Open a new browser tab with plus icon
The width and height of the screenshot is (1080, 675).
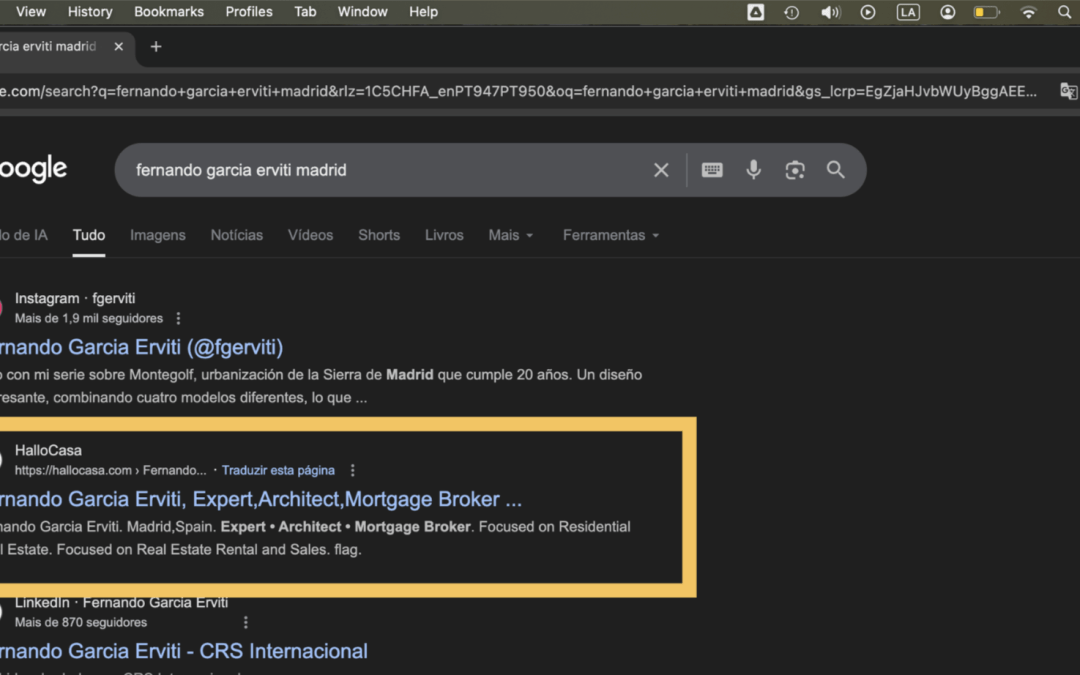pos(156,47)
